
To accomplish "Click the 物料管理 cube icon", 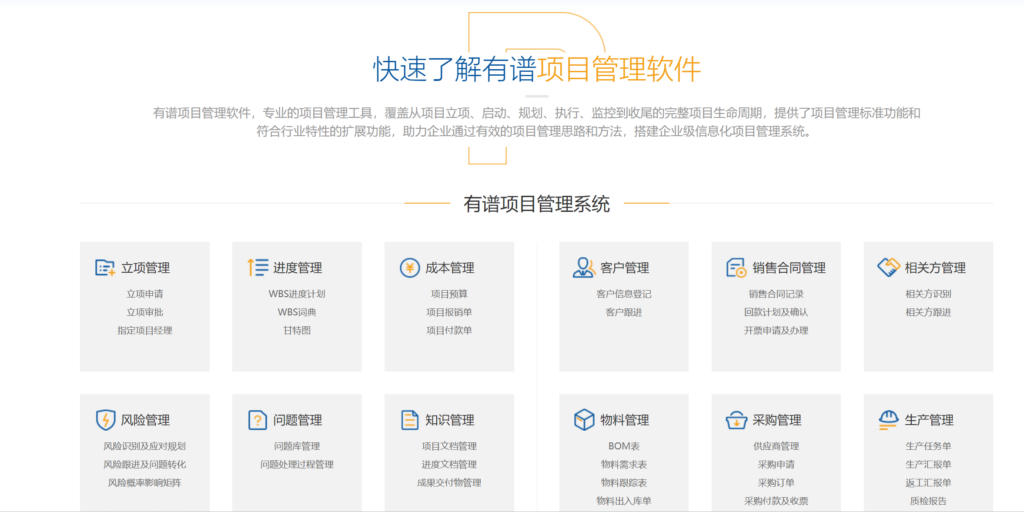I will click(584, 419).
